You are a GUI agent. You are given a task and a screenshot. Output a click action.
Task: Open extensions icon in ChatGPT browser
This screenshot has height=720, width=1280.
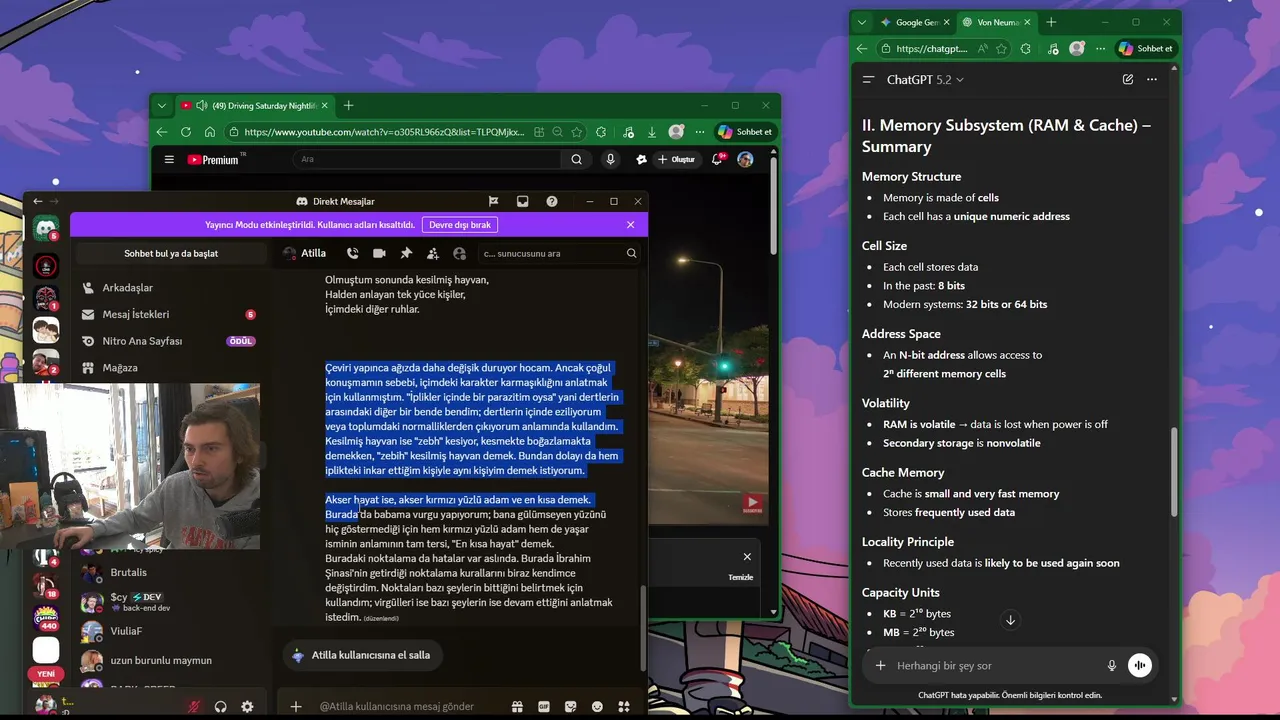[1025, 48]
